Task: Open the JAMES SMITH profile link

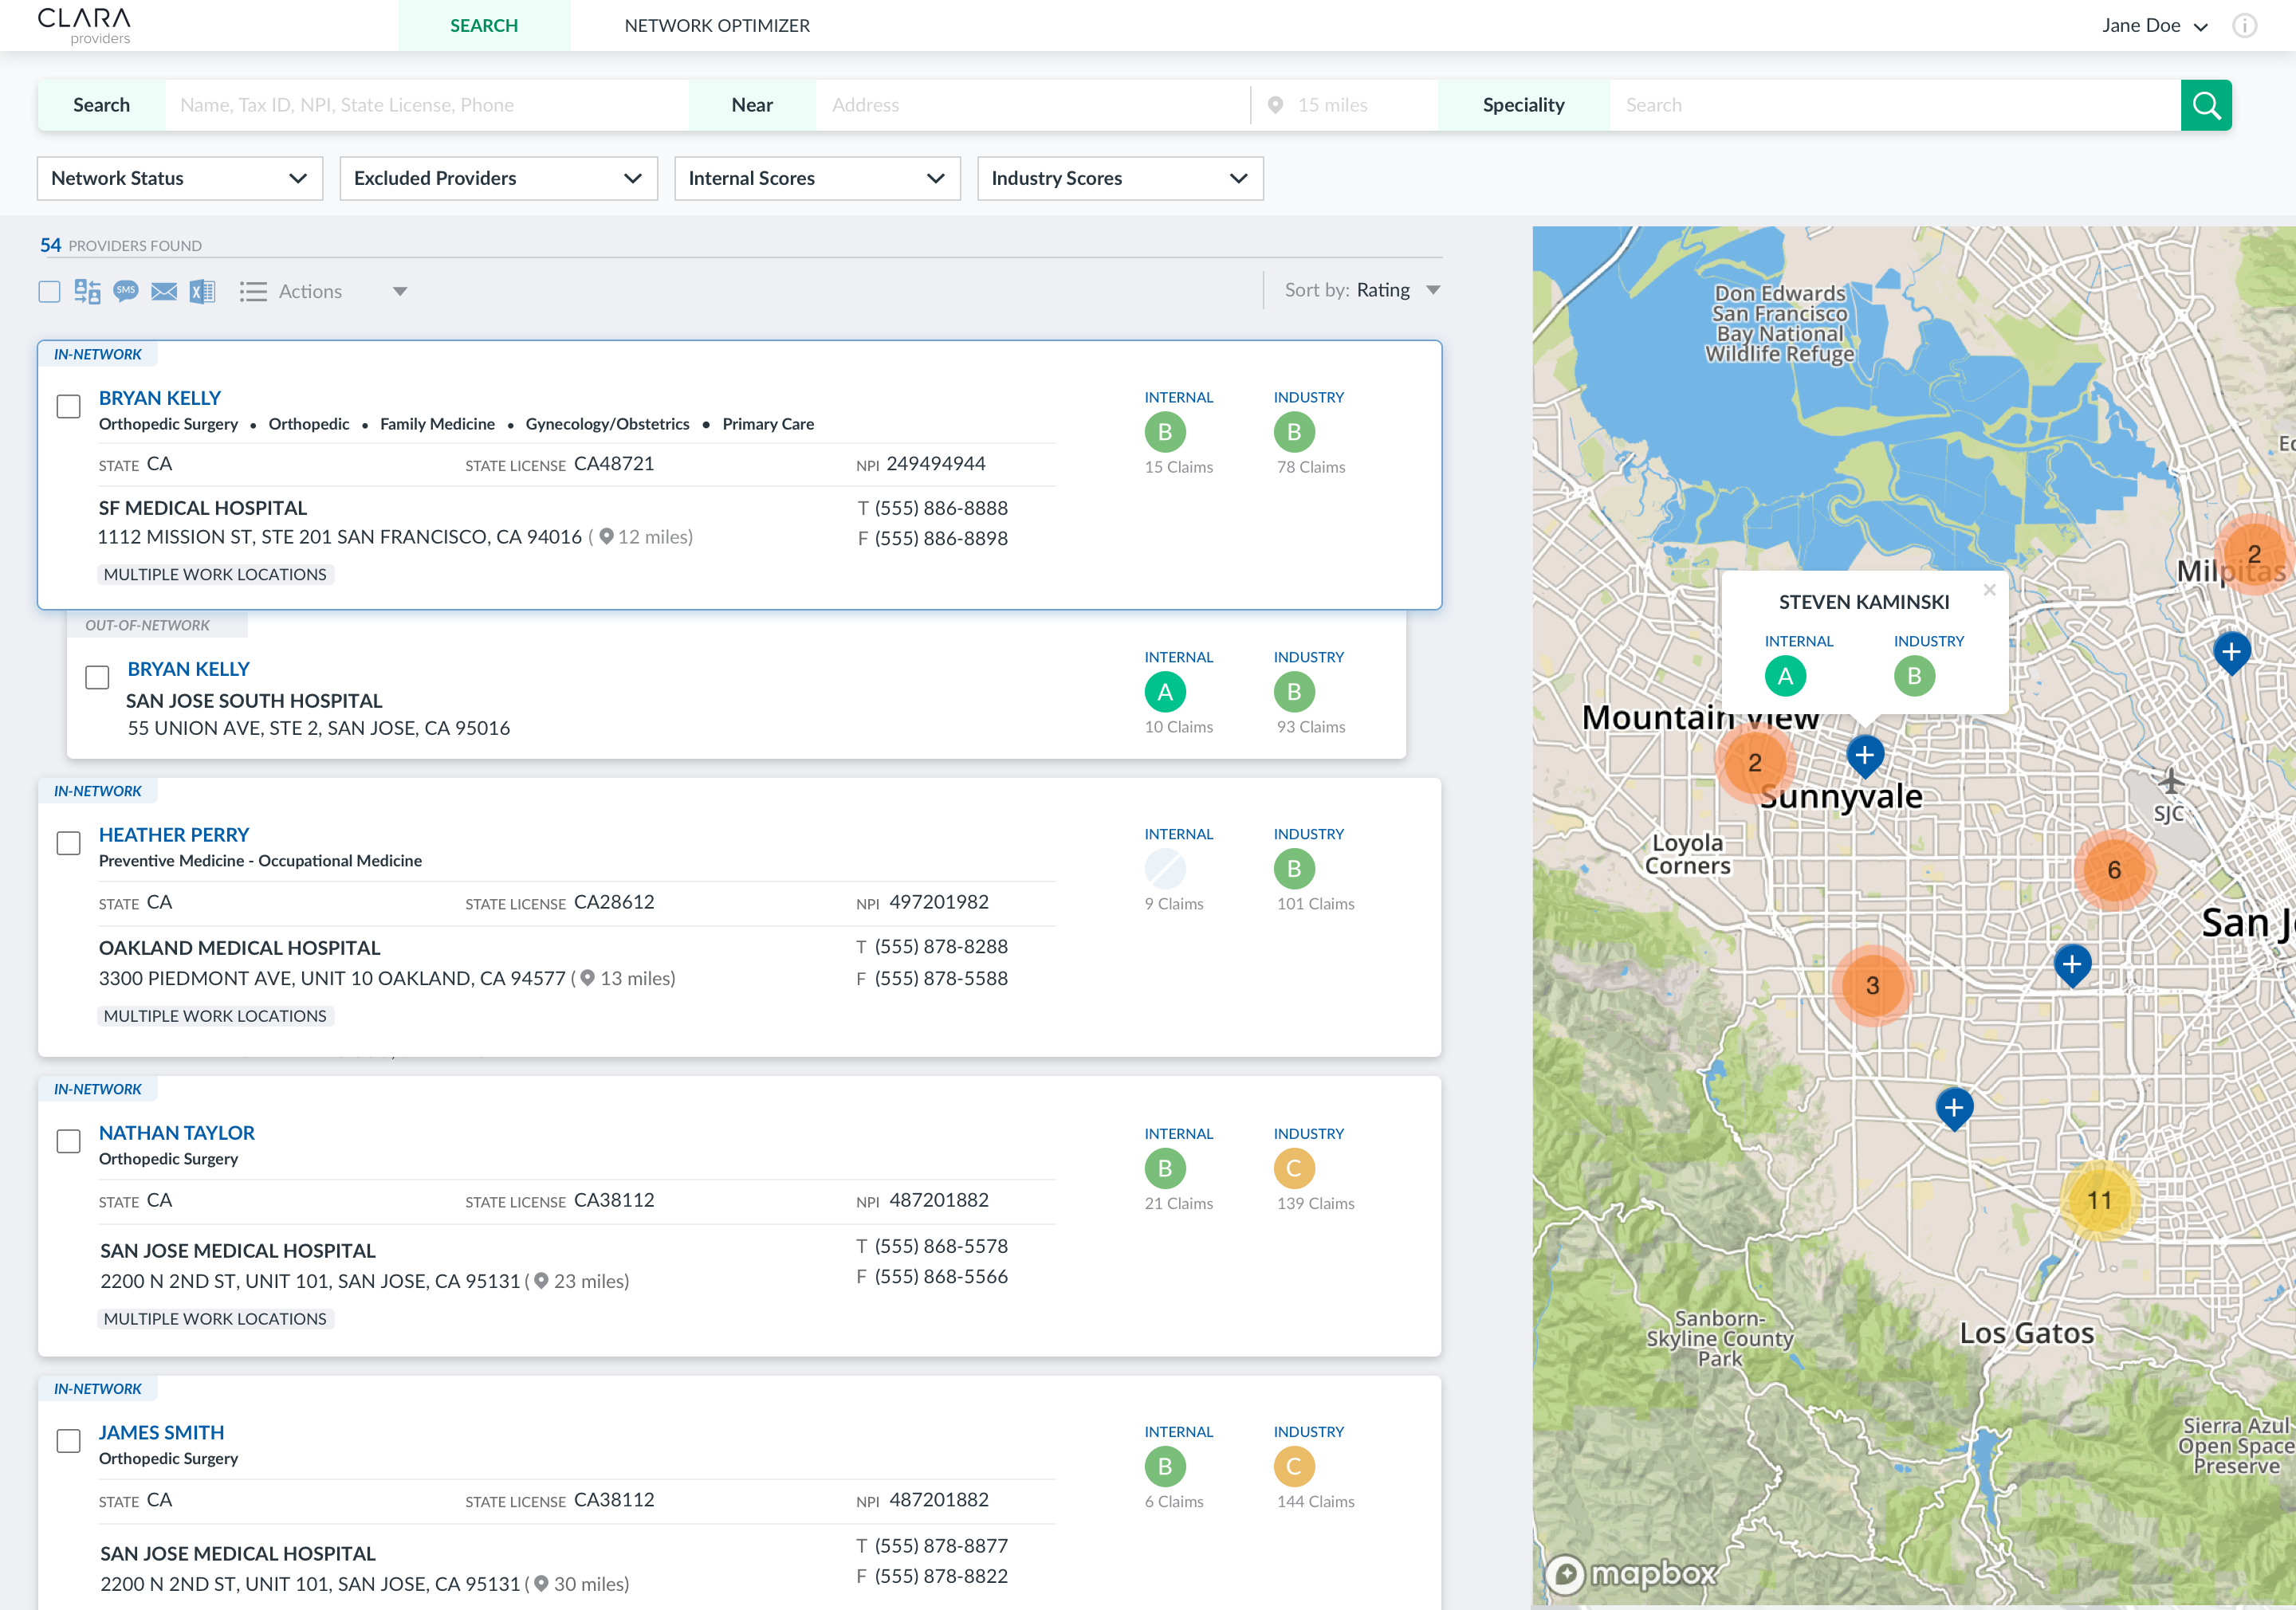Action: 161,1433
